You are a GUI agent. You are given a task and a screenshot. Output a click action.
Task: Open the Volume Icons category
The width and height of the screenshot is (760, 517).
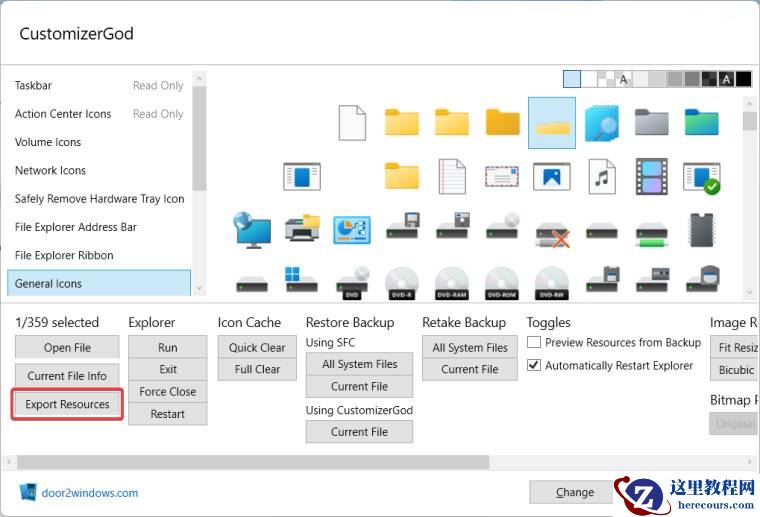click(48, 142)
